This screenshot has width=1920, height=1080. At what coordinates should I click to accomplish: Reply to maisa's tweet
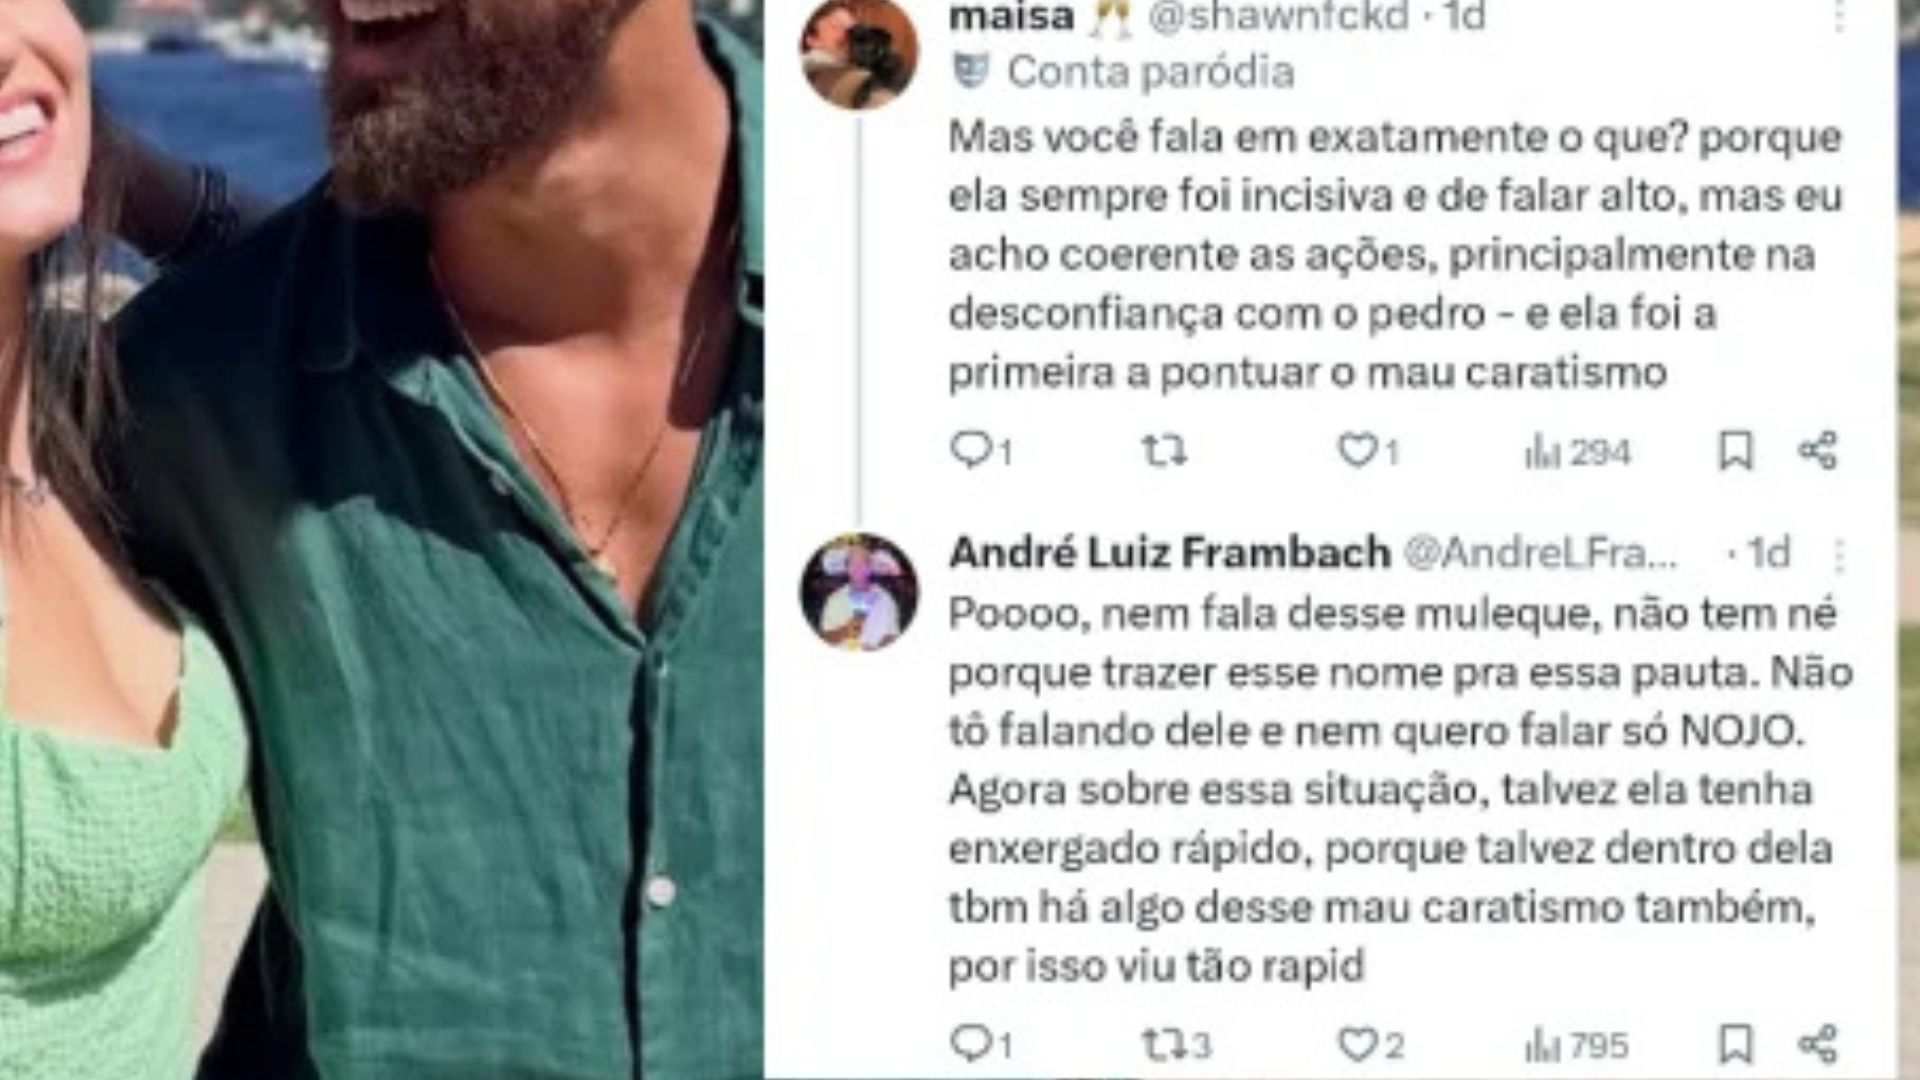981,452
